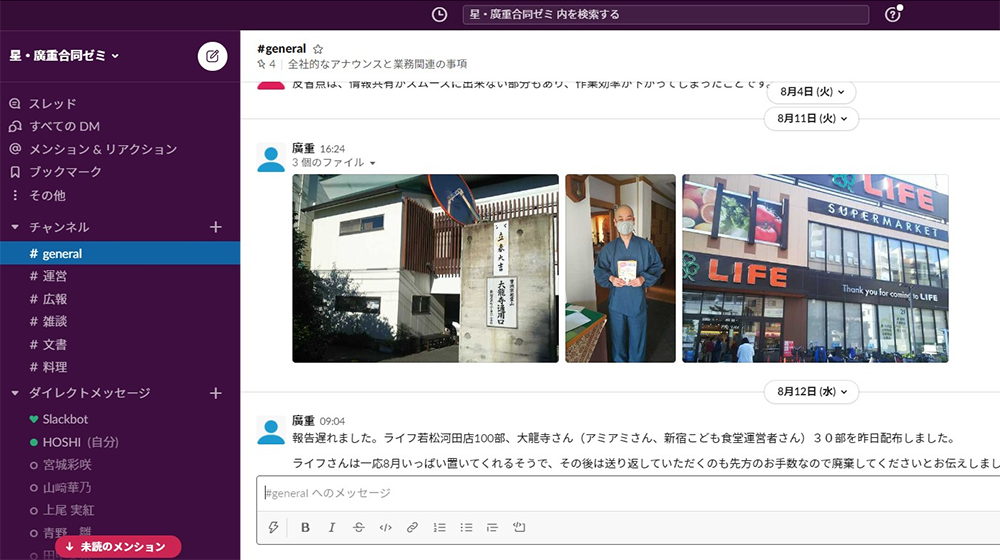The height and width of the screenshot is (560, 1000).
Task: Compose a new message with pencil icon
Action: 212,56
